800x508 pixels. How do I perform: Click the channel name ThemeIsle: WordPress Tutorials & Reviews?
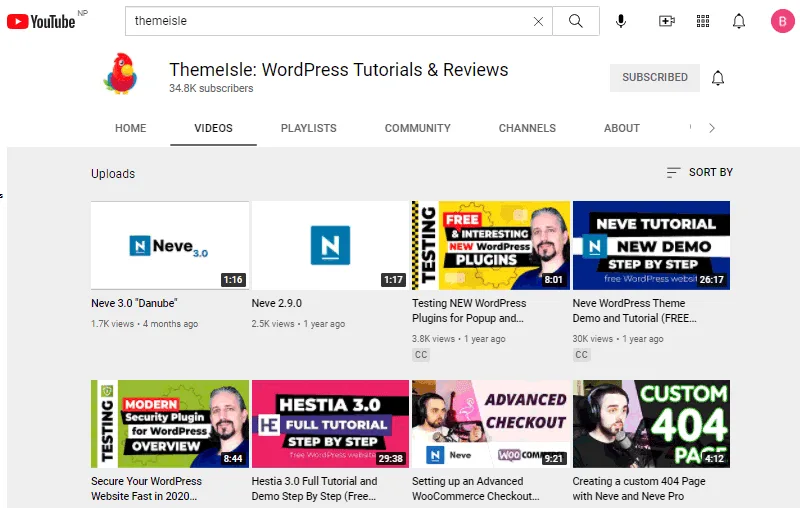tap(339, 69)
